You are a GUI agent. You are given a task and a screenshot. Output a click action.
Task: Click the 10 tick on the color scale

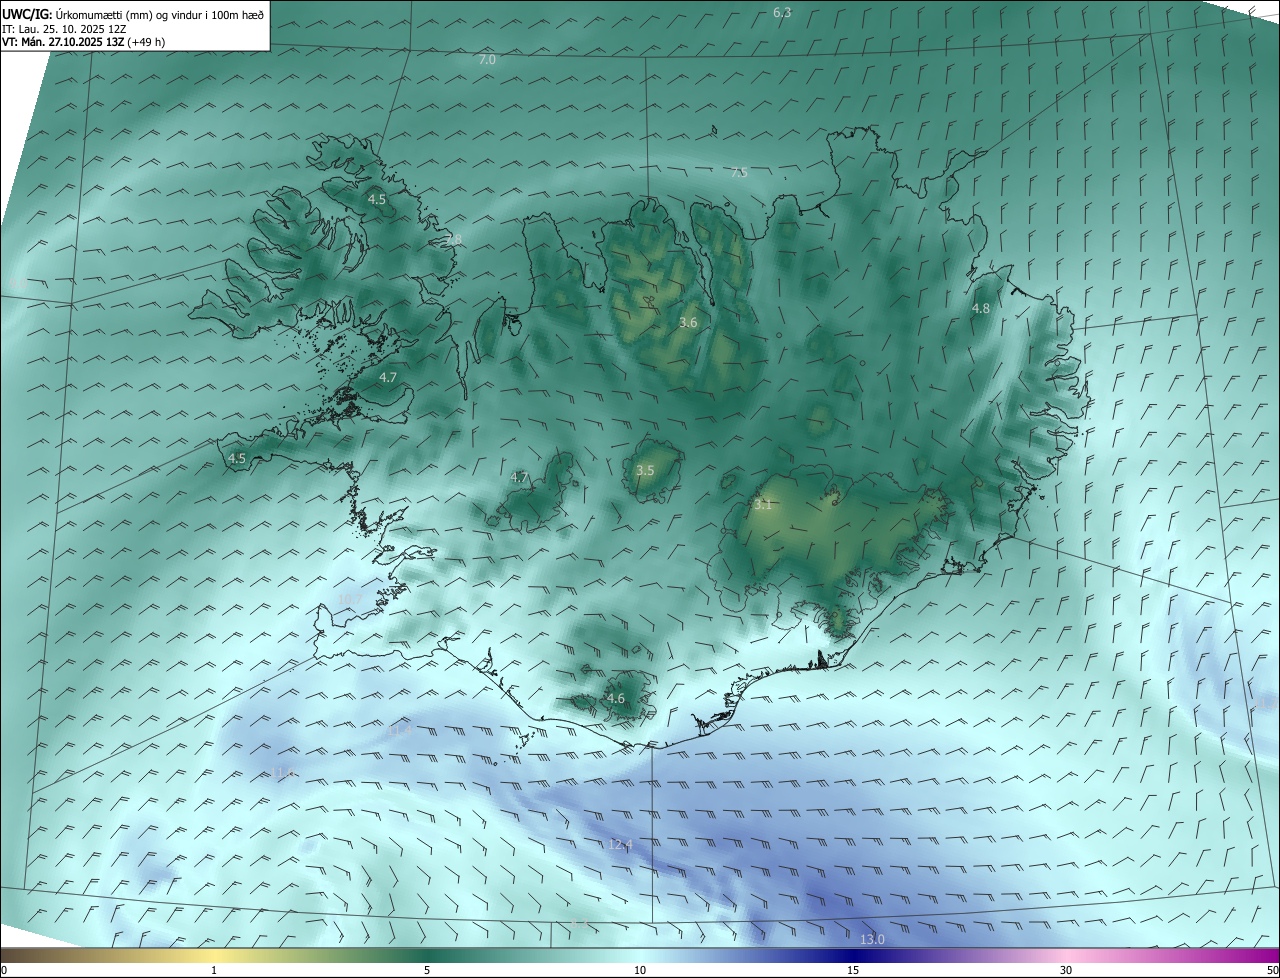pos(640,970)
